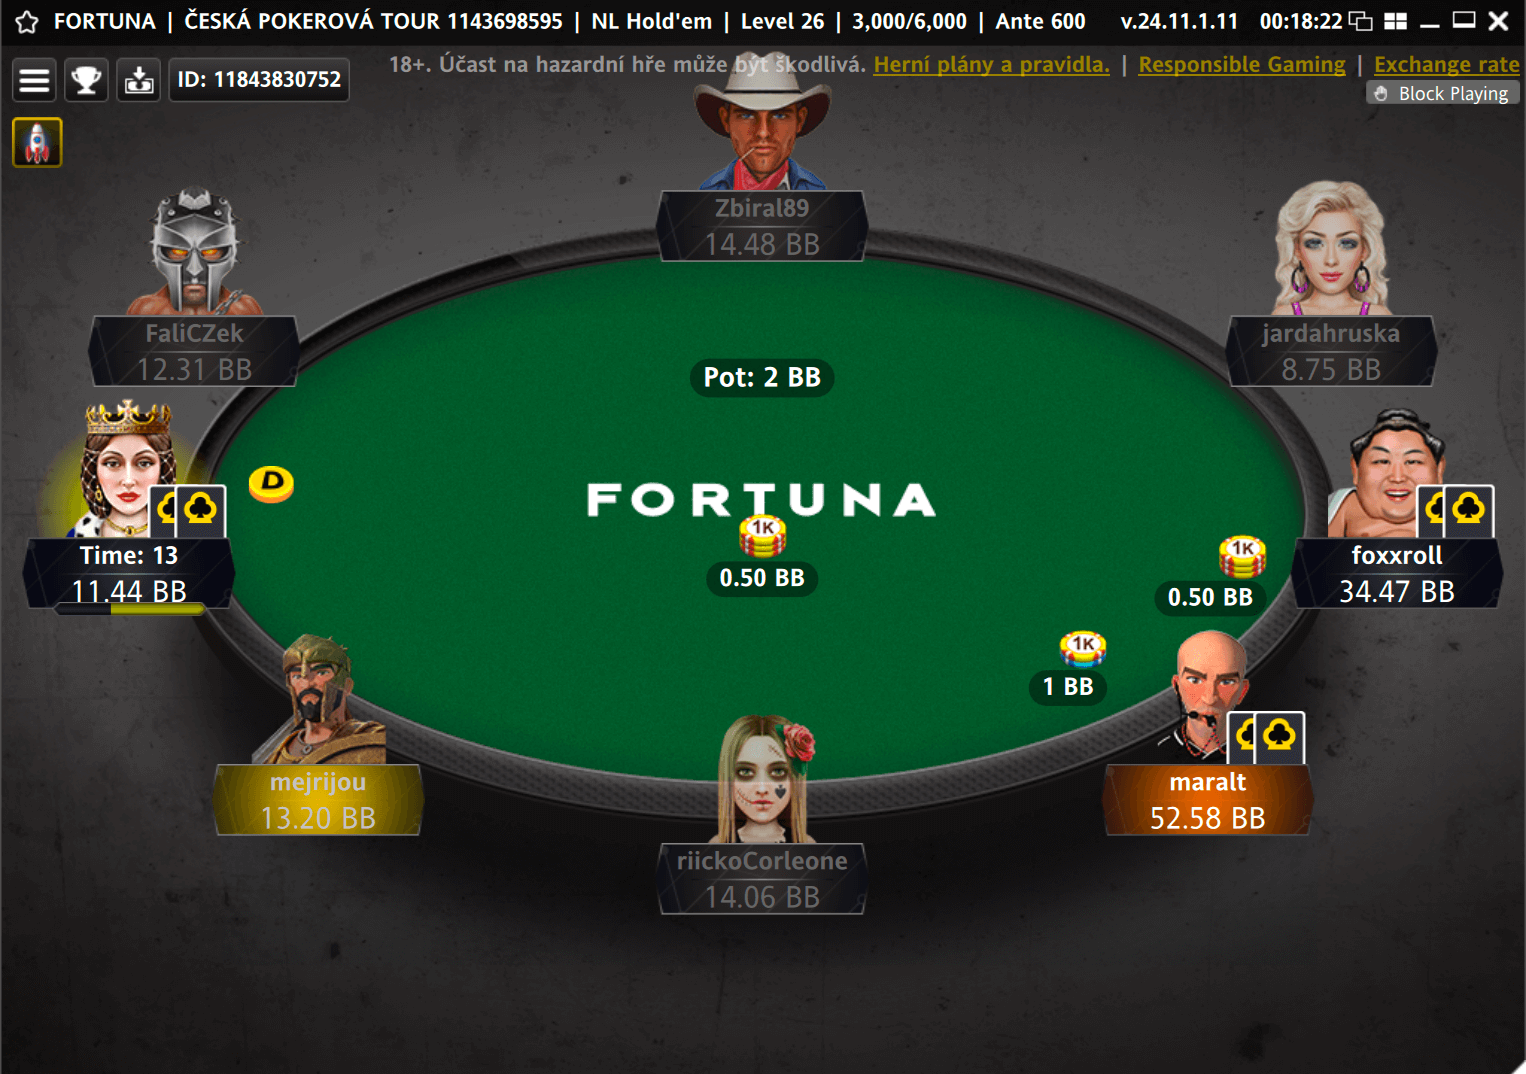Viewport: 1526px width, 1074px height.
Task: Click maralt's player name plate
Action: (1208, 800)
